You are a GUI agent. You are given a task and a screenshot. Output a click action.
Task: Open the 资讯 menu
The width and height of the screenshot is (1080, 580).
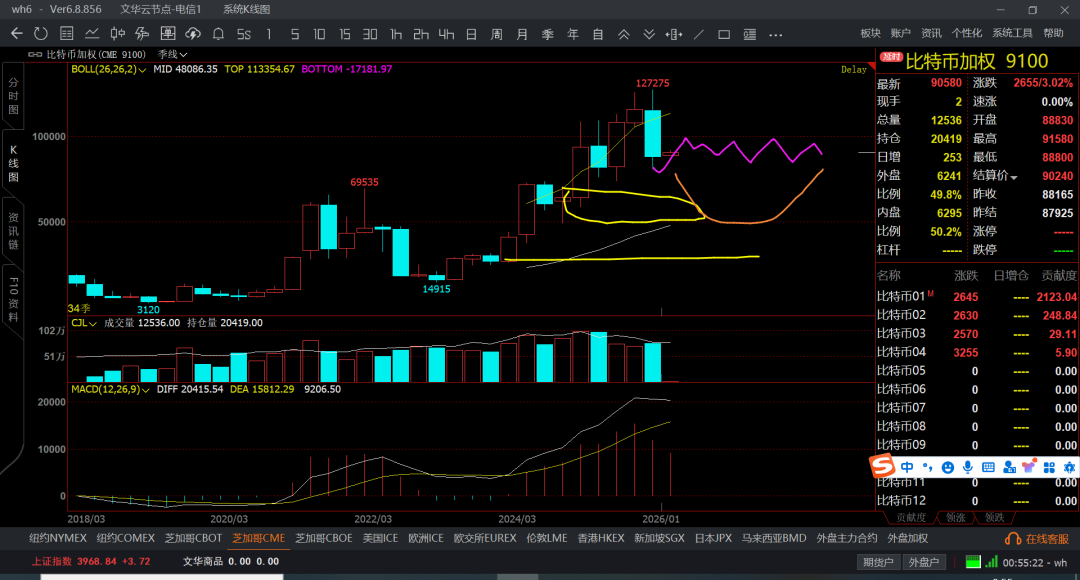click(931, 33)
